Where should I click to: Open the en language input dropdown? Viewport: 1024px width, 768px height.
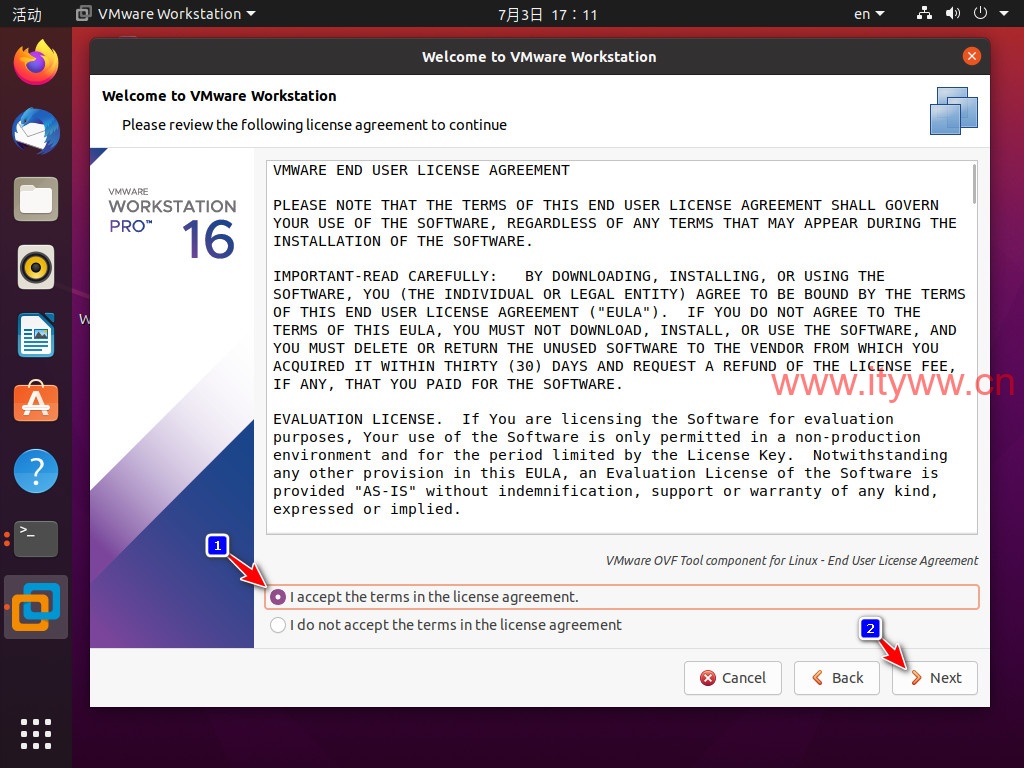point(869,14)
